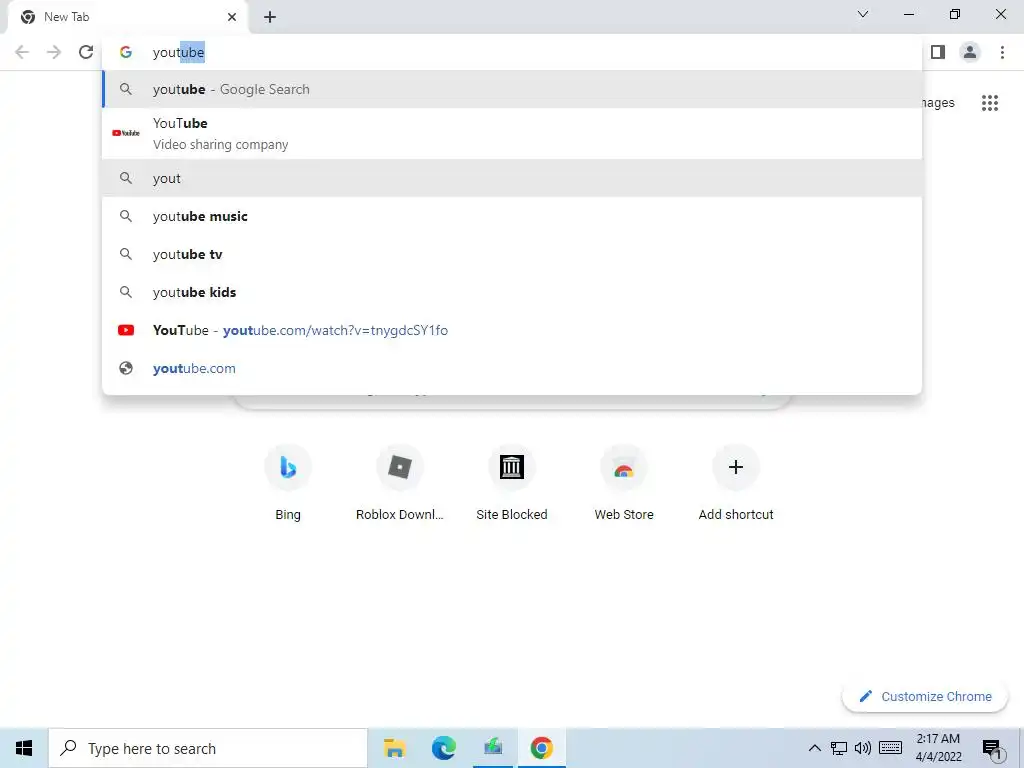1024x768 pixels.
Task: Pick the 'youtube kids' suggestion
Action: [512, 292]
